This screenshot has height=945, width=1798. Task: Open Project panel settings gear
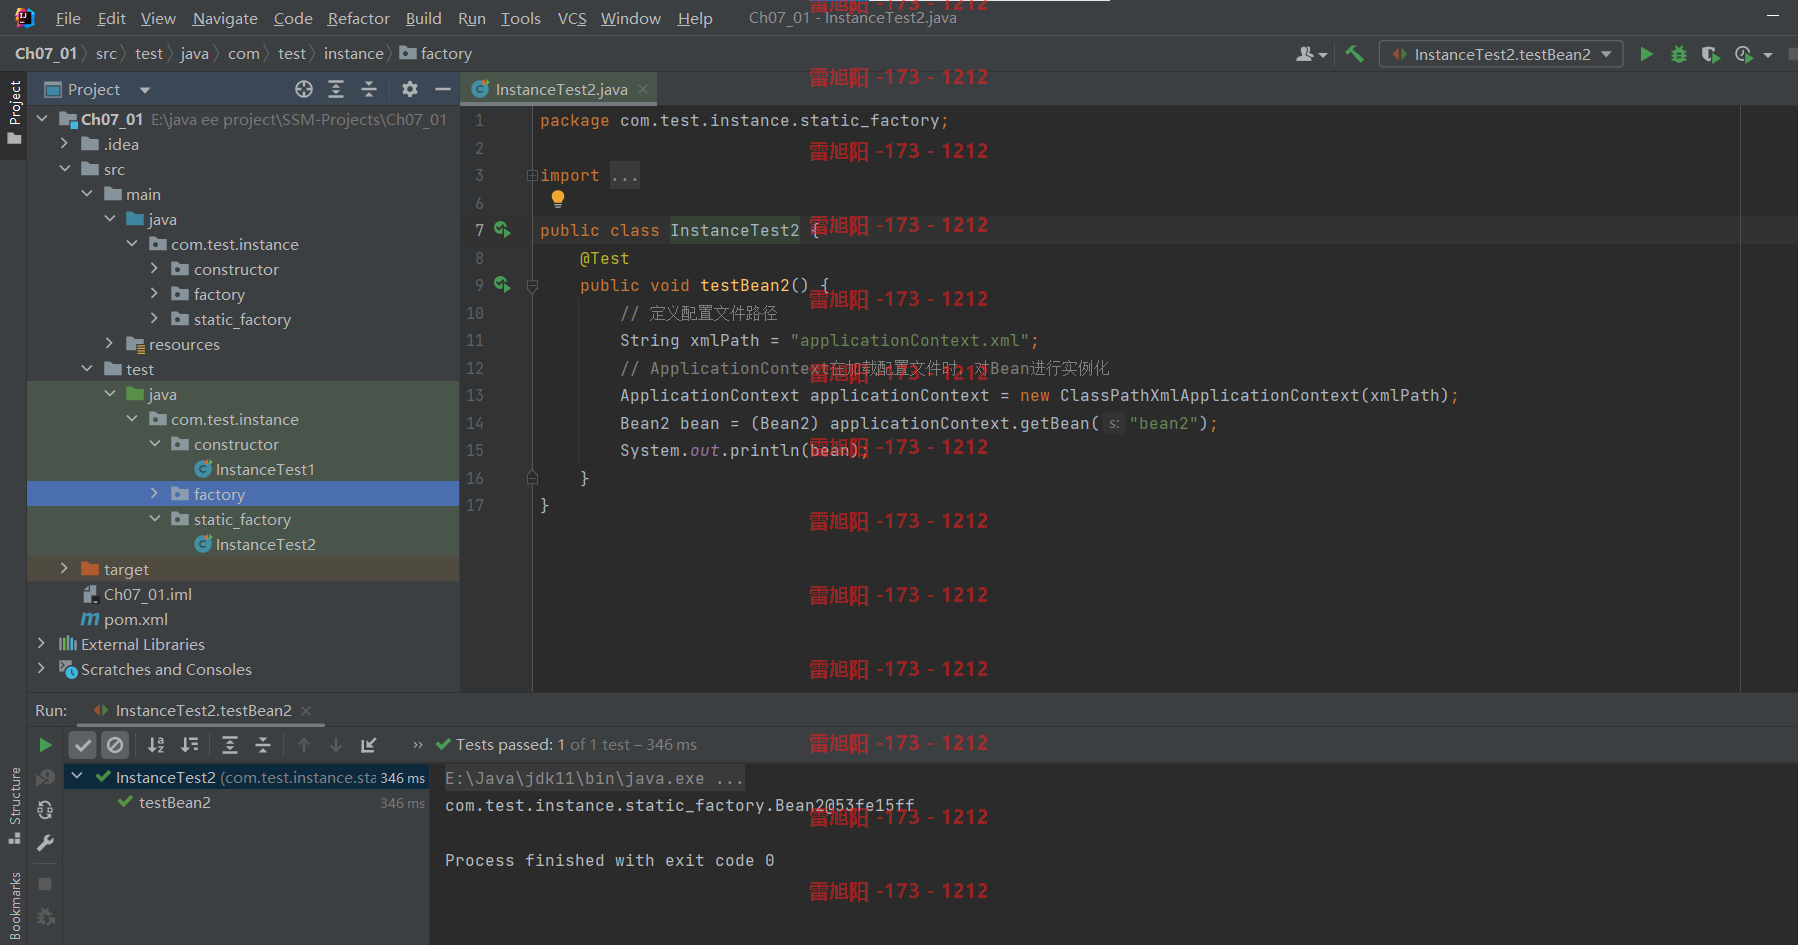[410, 89]
